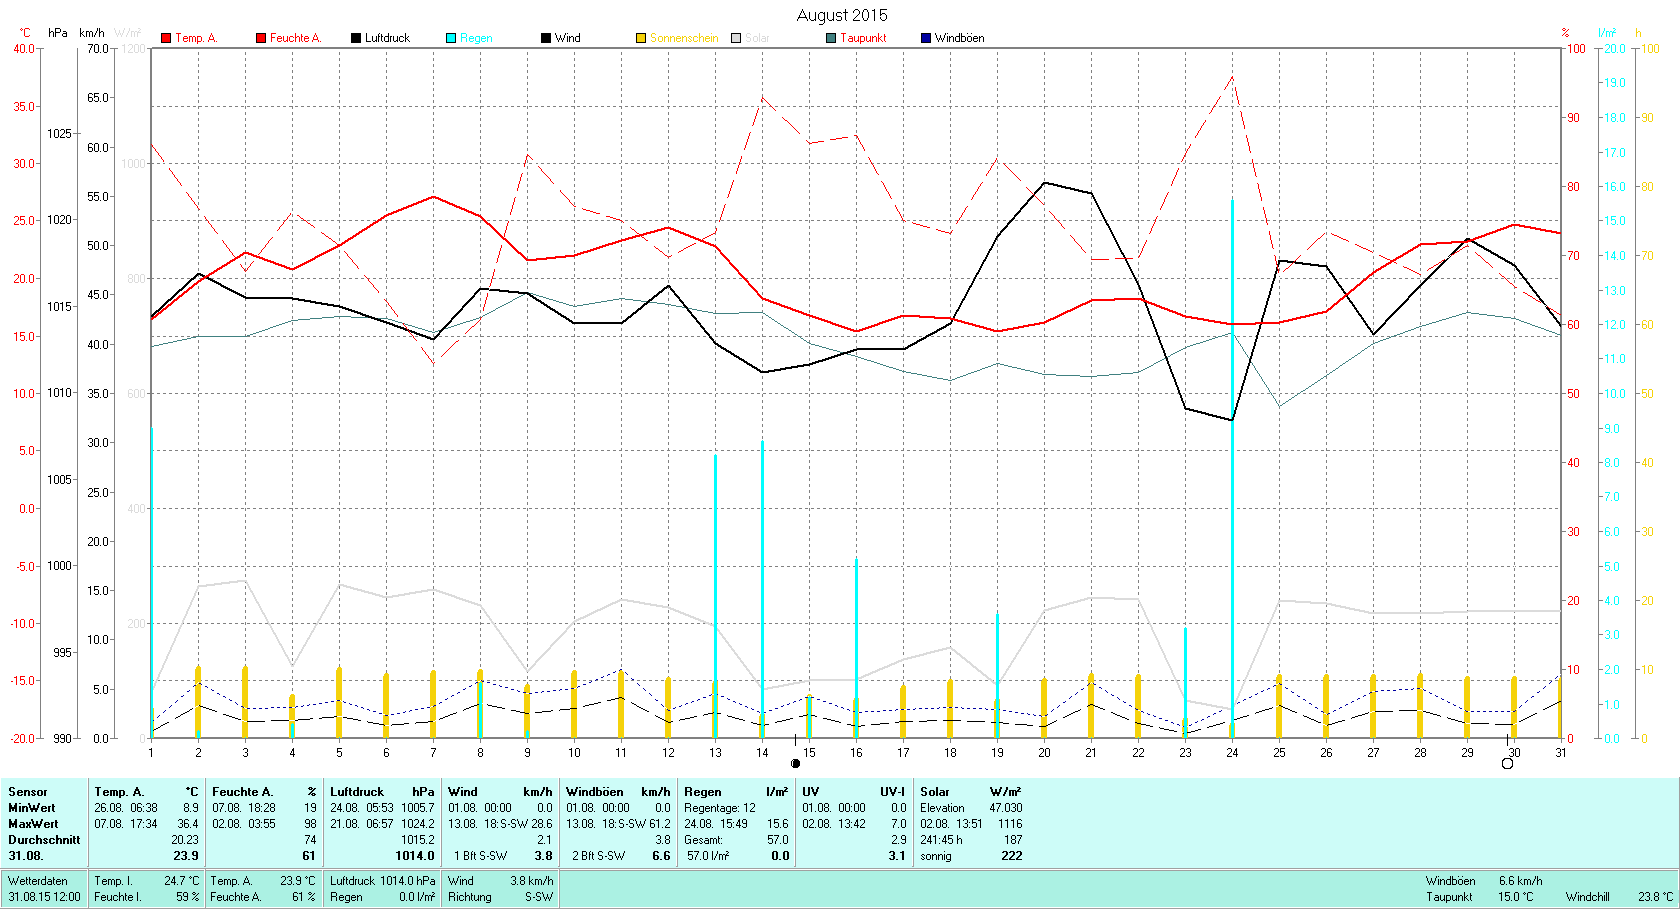Click the 2 Bft S-SW gust entry
1680x909 pixels.
(599, 856)
